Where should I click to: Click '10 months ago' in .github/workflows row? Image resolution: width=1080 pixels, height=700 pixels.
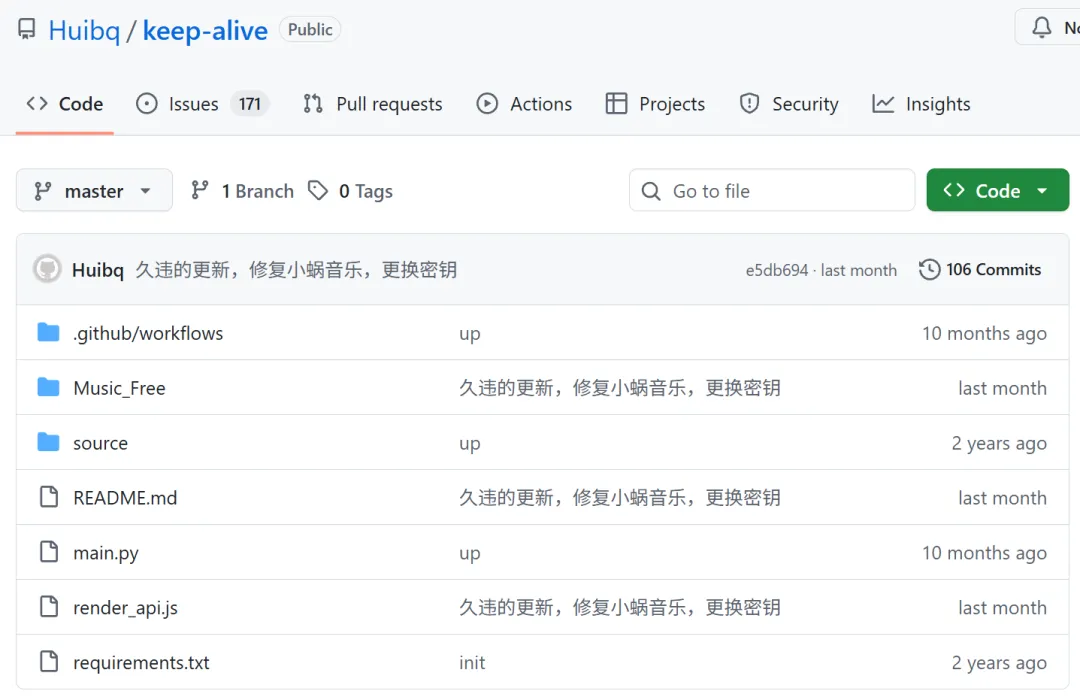point(984,333)
